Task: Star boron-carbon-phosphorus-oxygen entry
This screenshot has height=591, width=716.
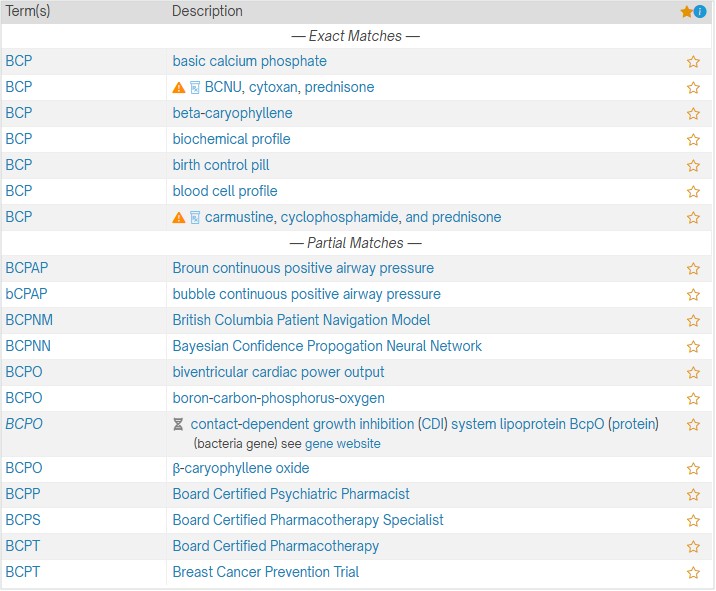Action: 693,399
